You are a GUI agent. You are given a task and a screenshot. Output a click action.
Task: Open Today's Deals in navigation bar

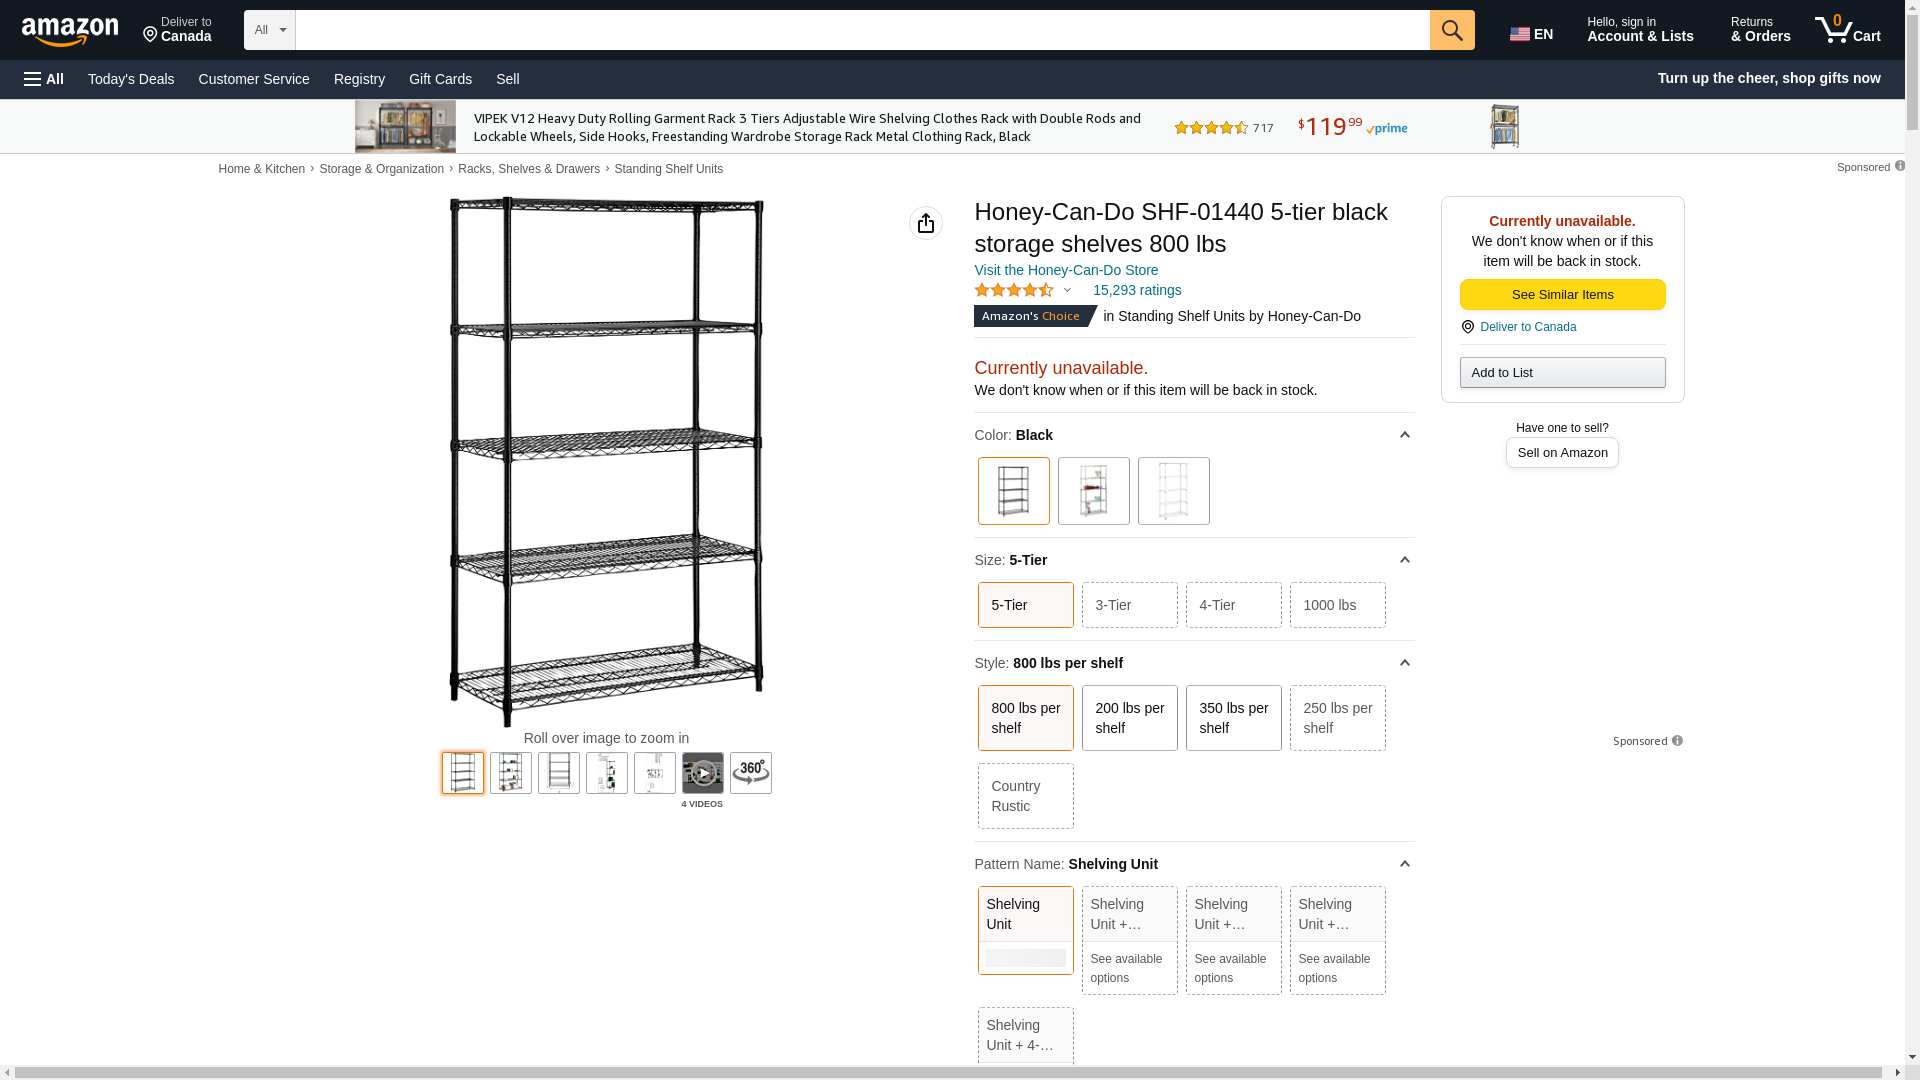point(131,79)
